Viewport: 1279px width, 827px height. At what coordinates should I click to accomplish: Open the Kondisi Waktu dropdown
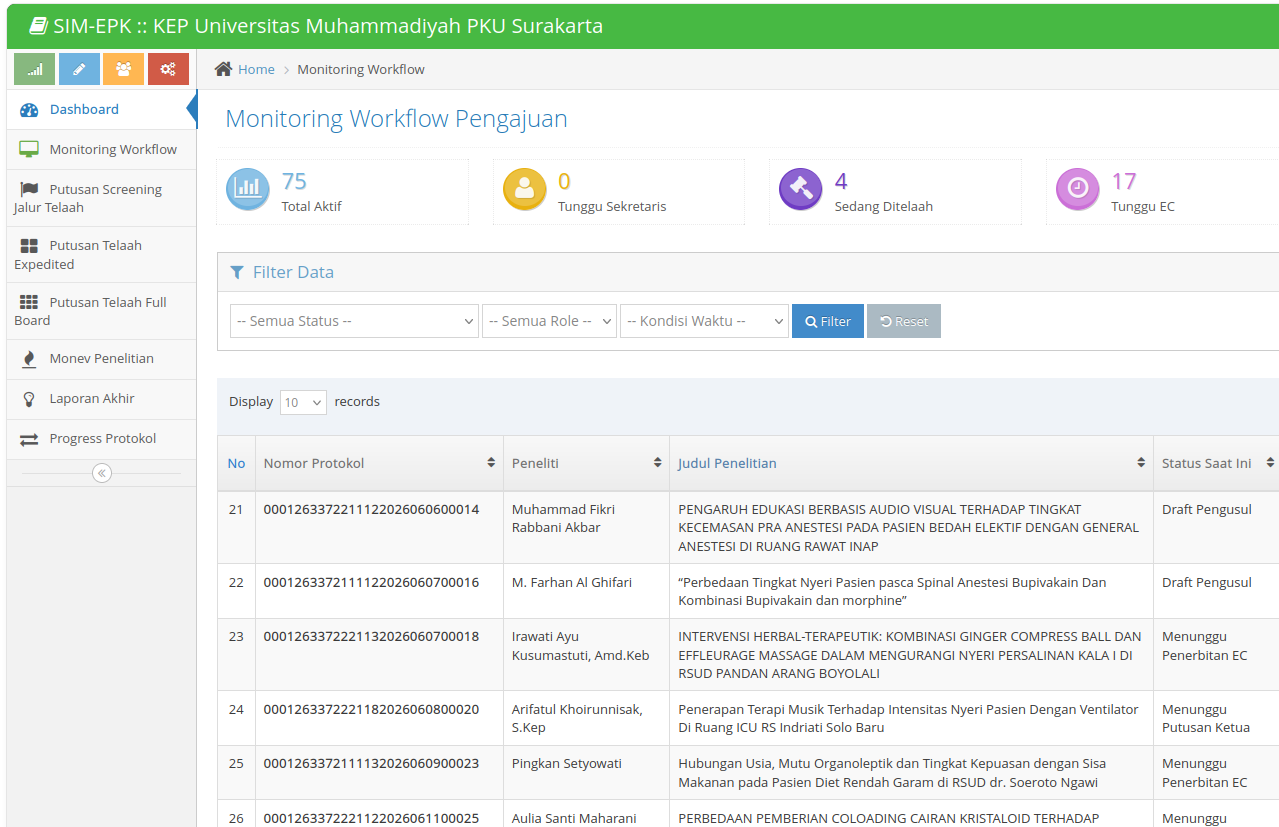pyautogui.click(x=704, y=321)
